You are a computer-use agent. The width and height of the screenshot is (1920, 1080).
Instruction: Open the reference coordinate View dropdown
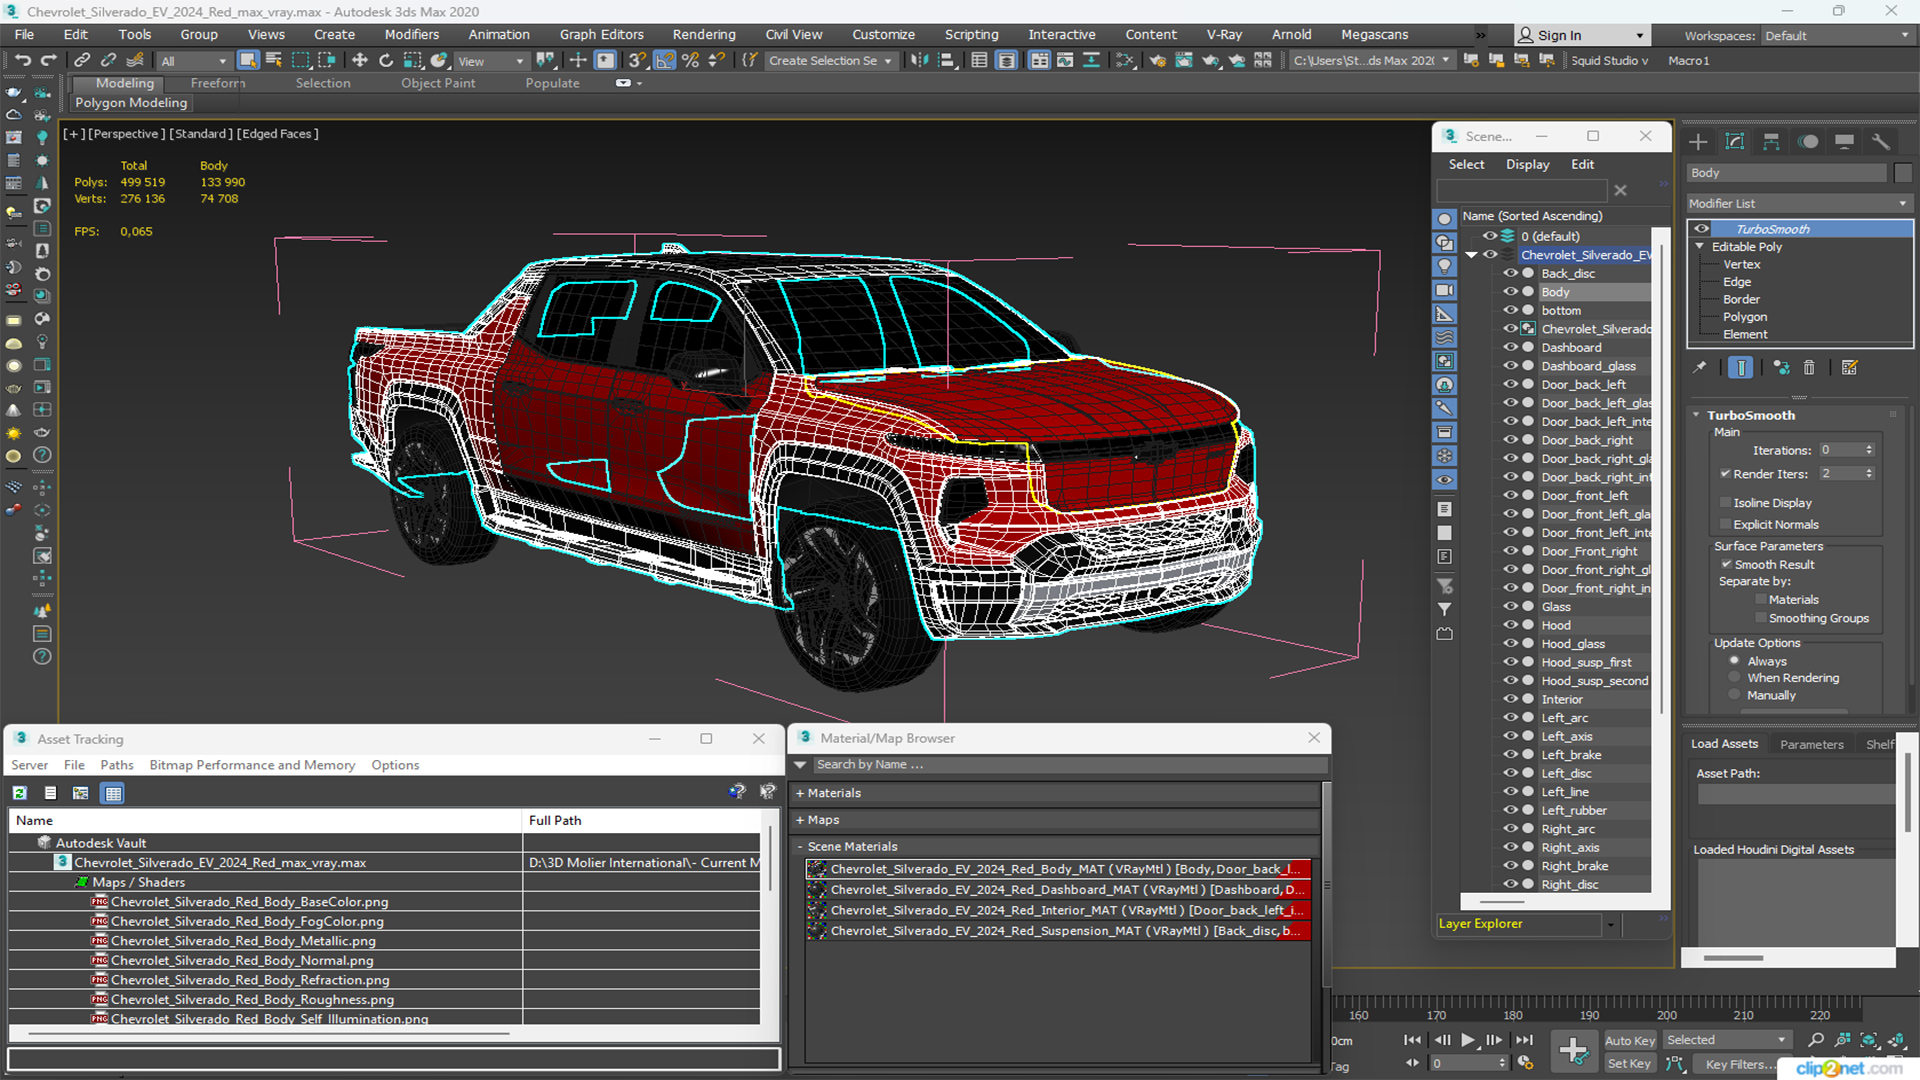[490, 61]
